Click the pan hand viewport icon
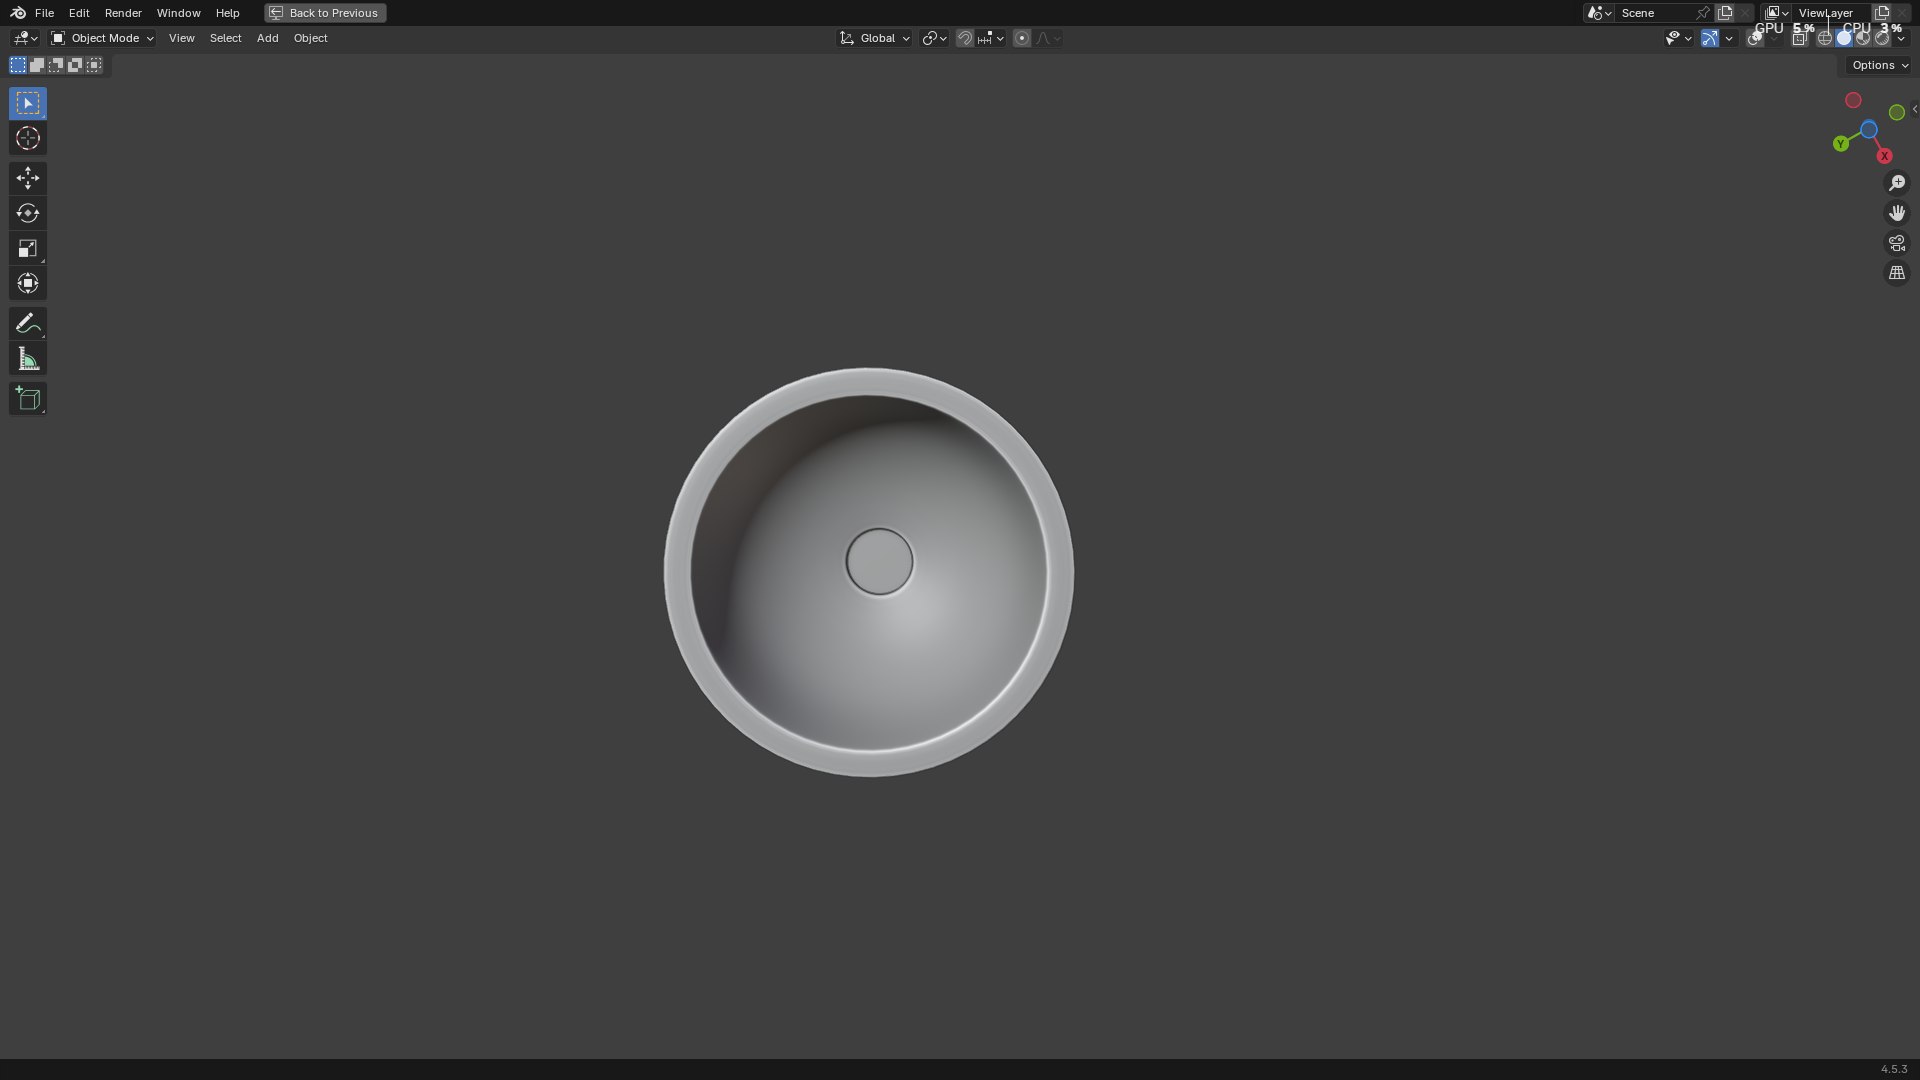The image size is (1920, 1080). 1897,213
